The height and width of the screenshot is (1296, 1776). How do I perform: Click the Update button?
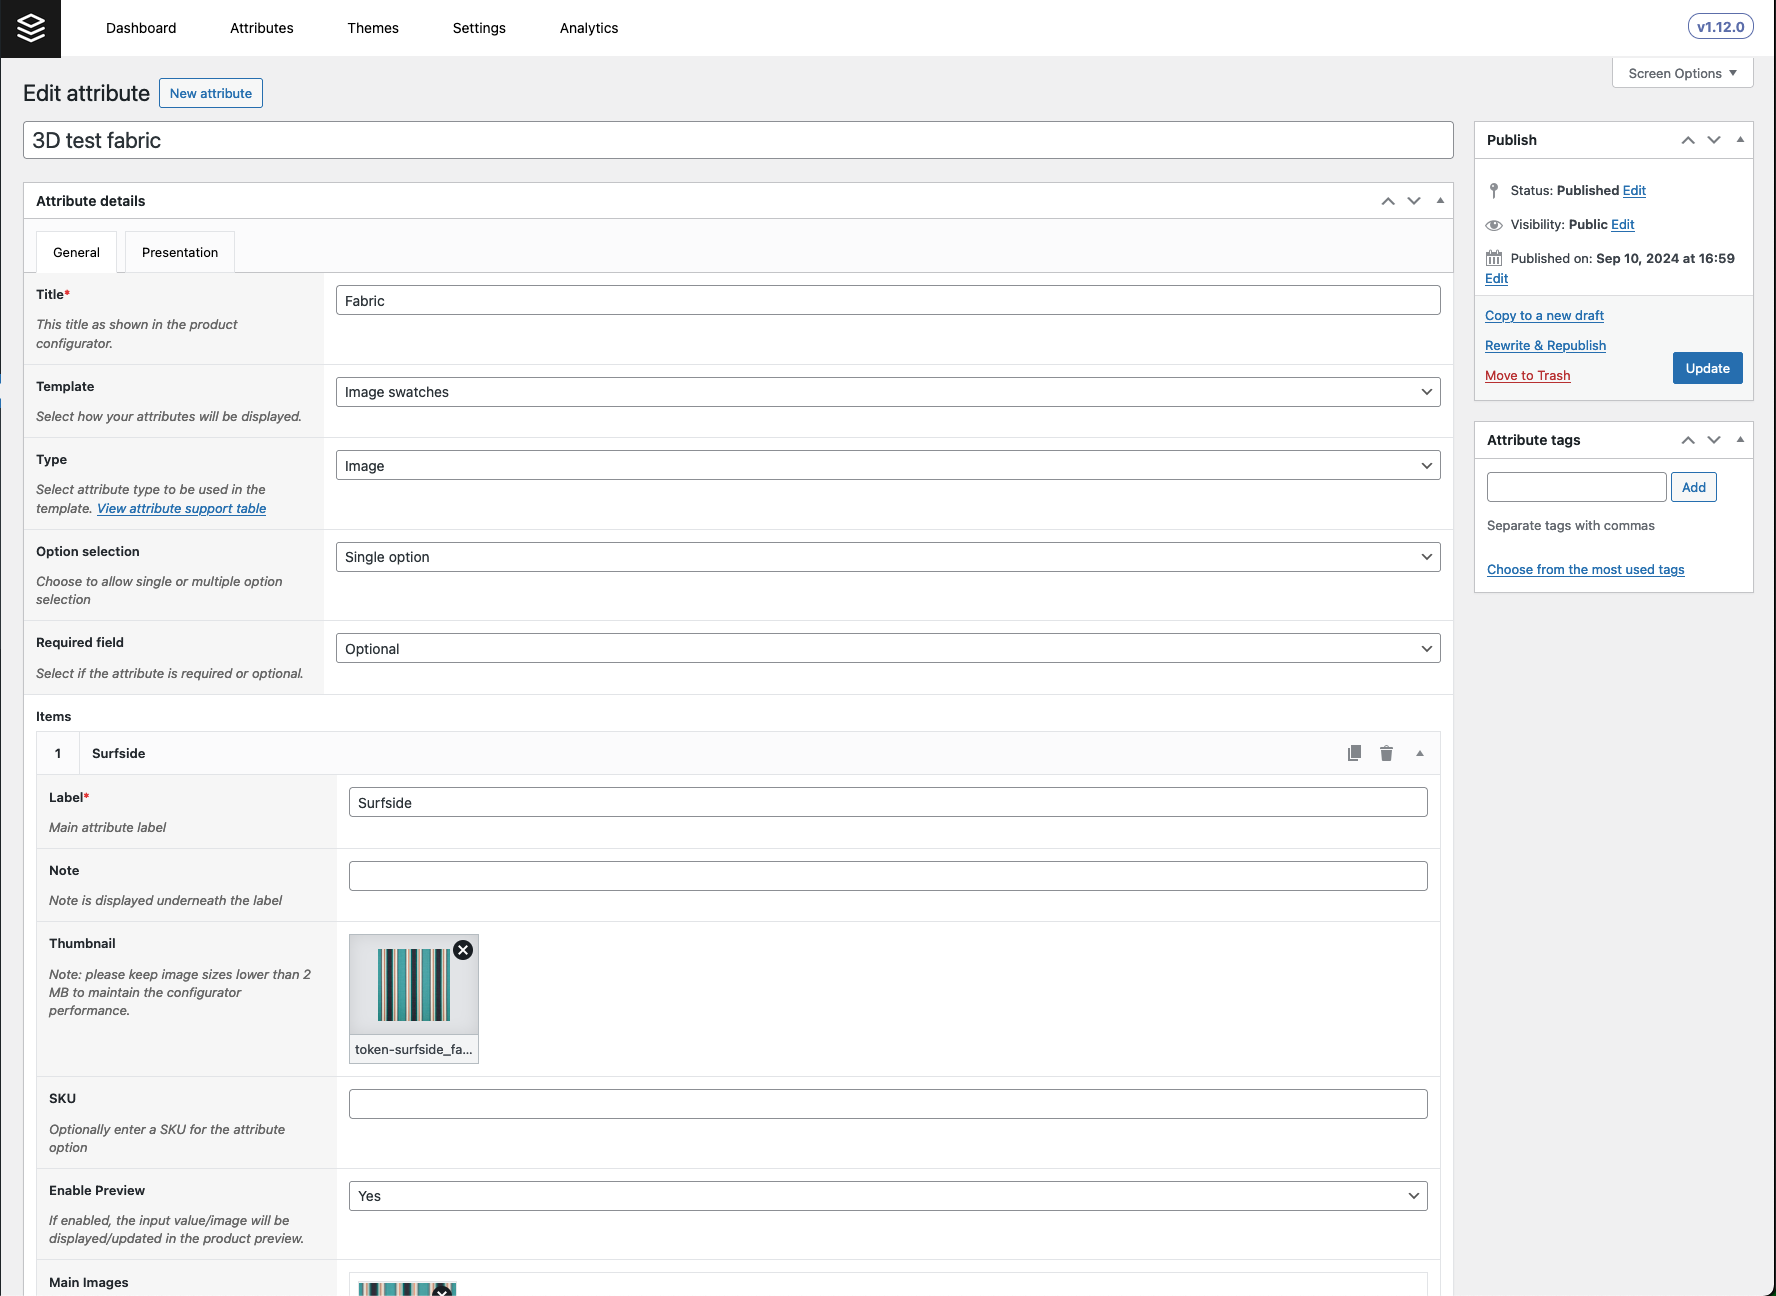click(1708, 368)
